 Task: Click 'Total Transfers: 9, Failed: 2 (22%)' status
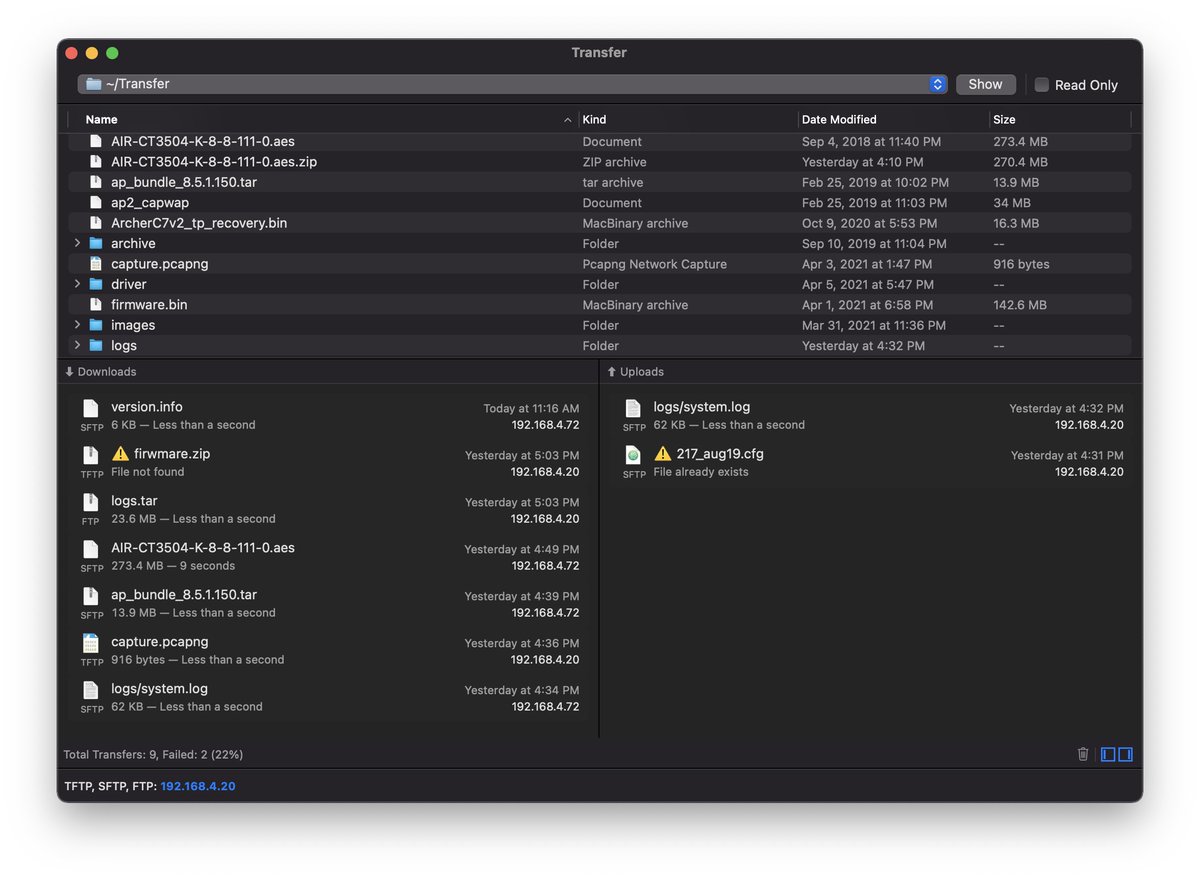pyautogui.click(x=153, y=755)
